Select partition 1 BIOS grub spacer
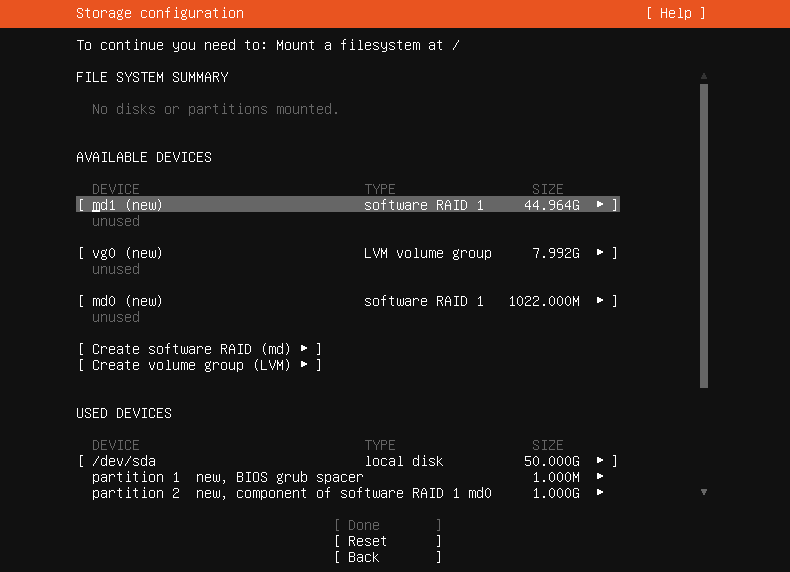Viewport: 790px width, 572px height. point(348,477)
